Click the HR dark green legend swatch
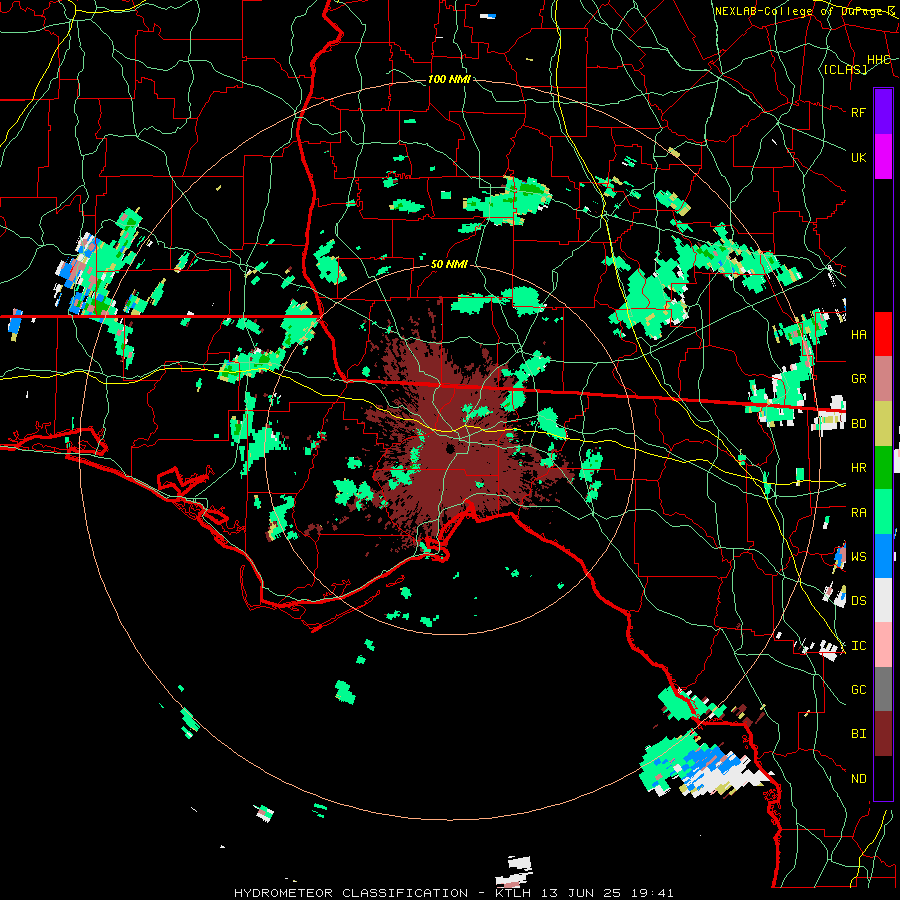900x900 pixels. pyautogui.click(x=883, y=468)
